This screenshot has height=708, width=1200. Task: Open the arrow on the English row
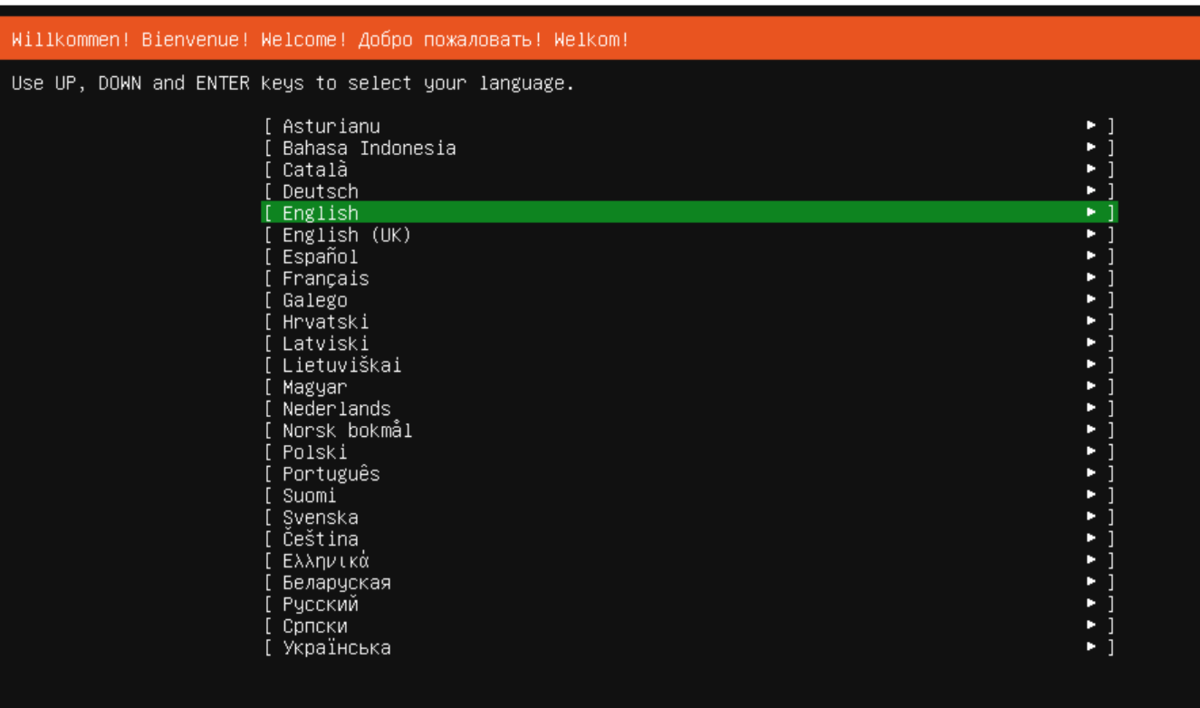coord(1092,213)
